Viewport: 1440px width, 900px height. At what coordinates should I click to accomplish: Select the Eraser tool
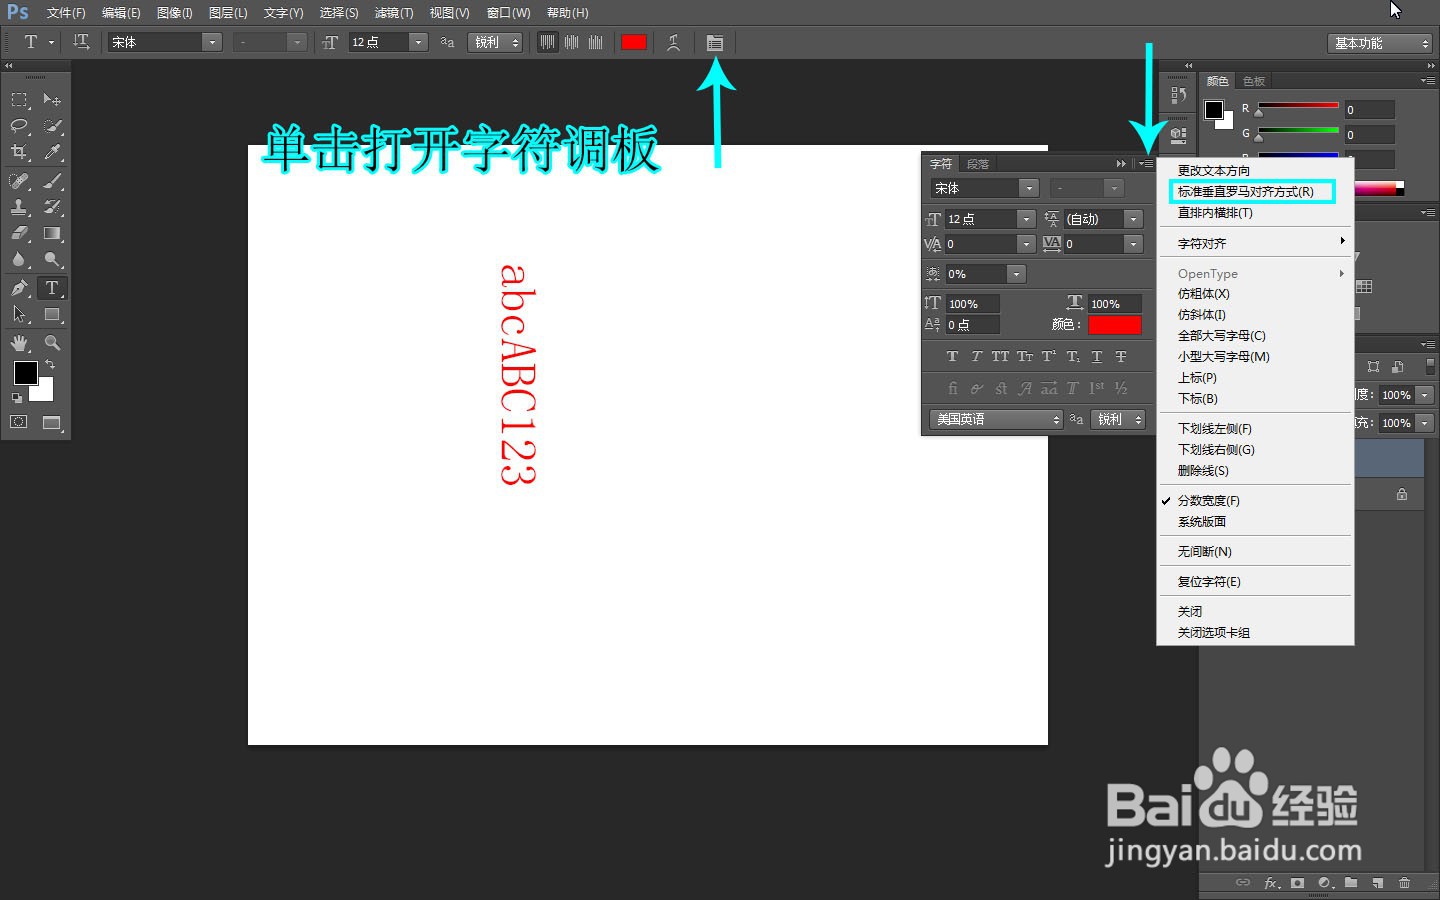point(19,233)
